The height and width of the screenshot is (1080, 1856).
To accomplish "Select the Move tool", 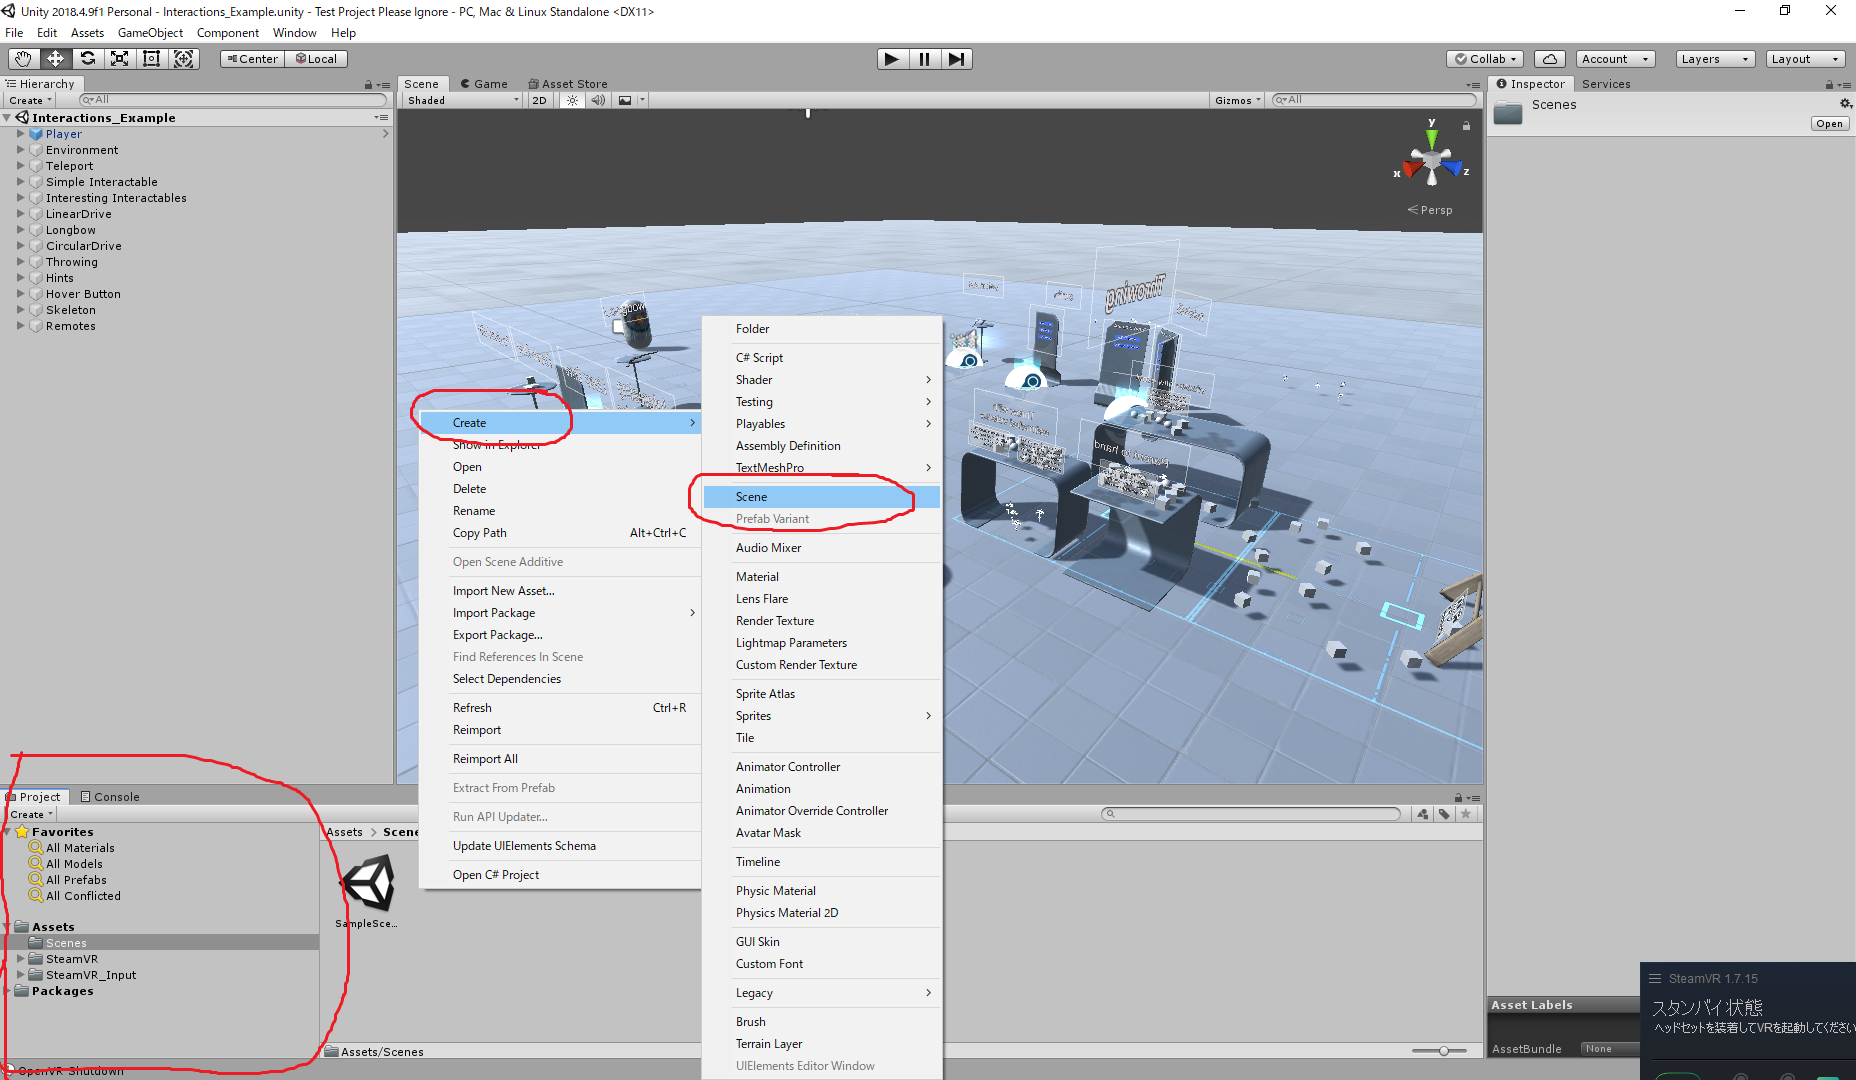I will [x=55, y=58].
